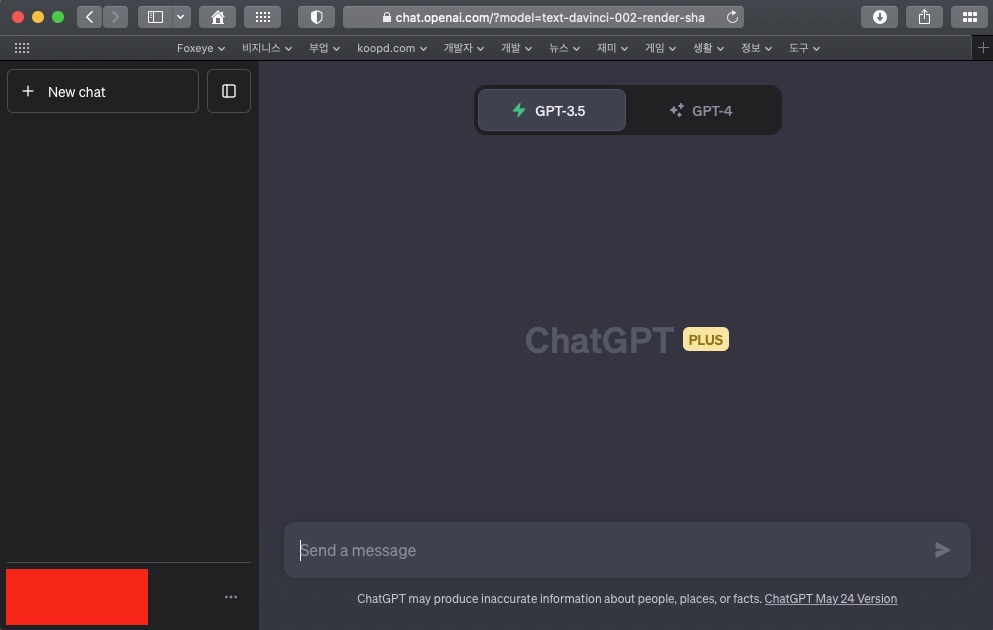This screenshot has width=993, height=630.
Task: Open the ChatGPT May 24 Version link
Action: pyautogui.click(x=830, y=598)
